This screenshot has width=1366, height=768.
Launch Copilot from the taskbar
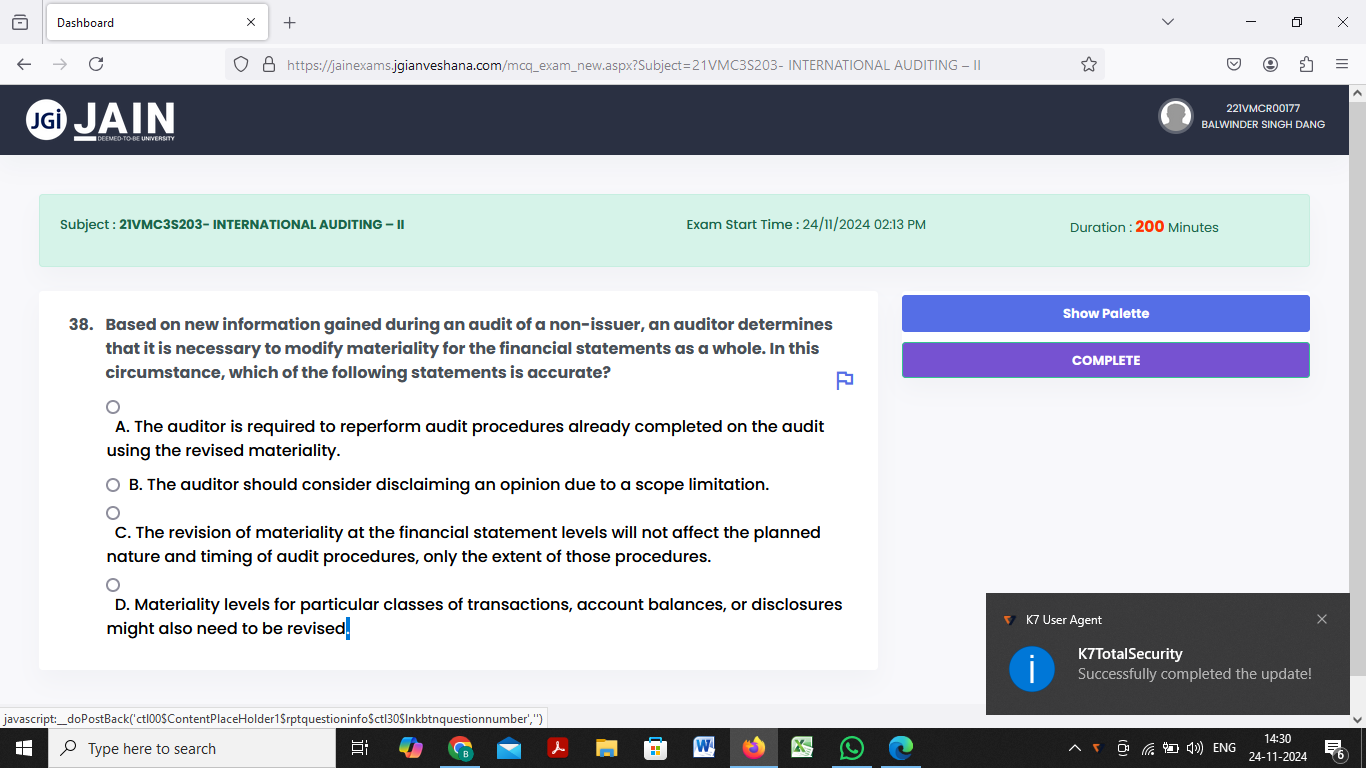(x=410, y=748)
